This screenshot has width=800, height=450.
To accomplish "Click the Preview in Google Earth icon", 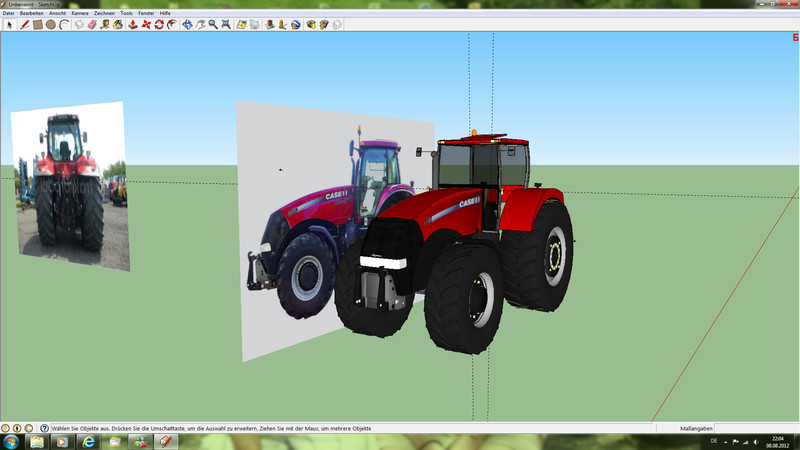I will click(x=295, y=24).
